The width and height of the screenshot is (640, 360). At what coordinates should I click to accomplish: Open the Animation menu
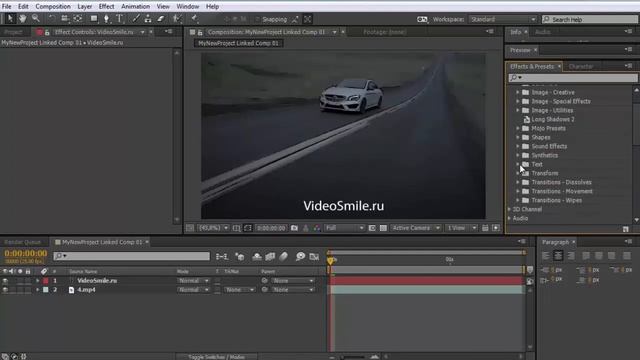[135, 7]
